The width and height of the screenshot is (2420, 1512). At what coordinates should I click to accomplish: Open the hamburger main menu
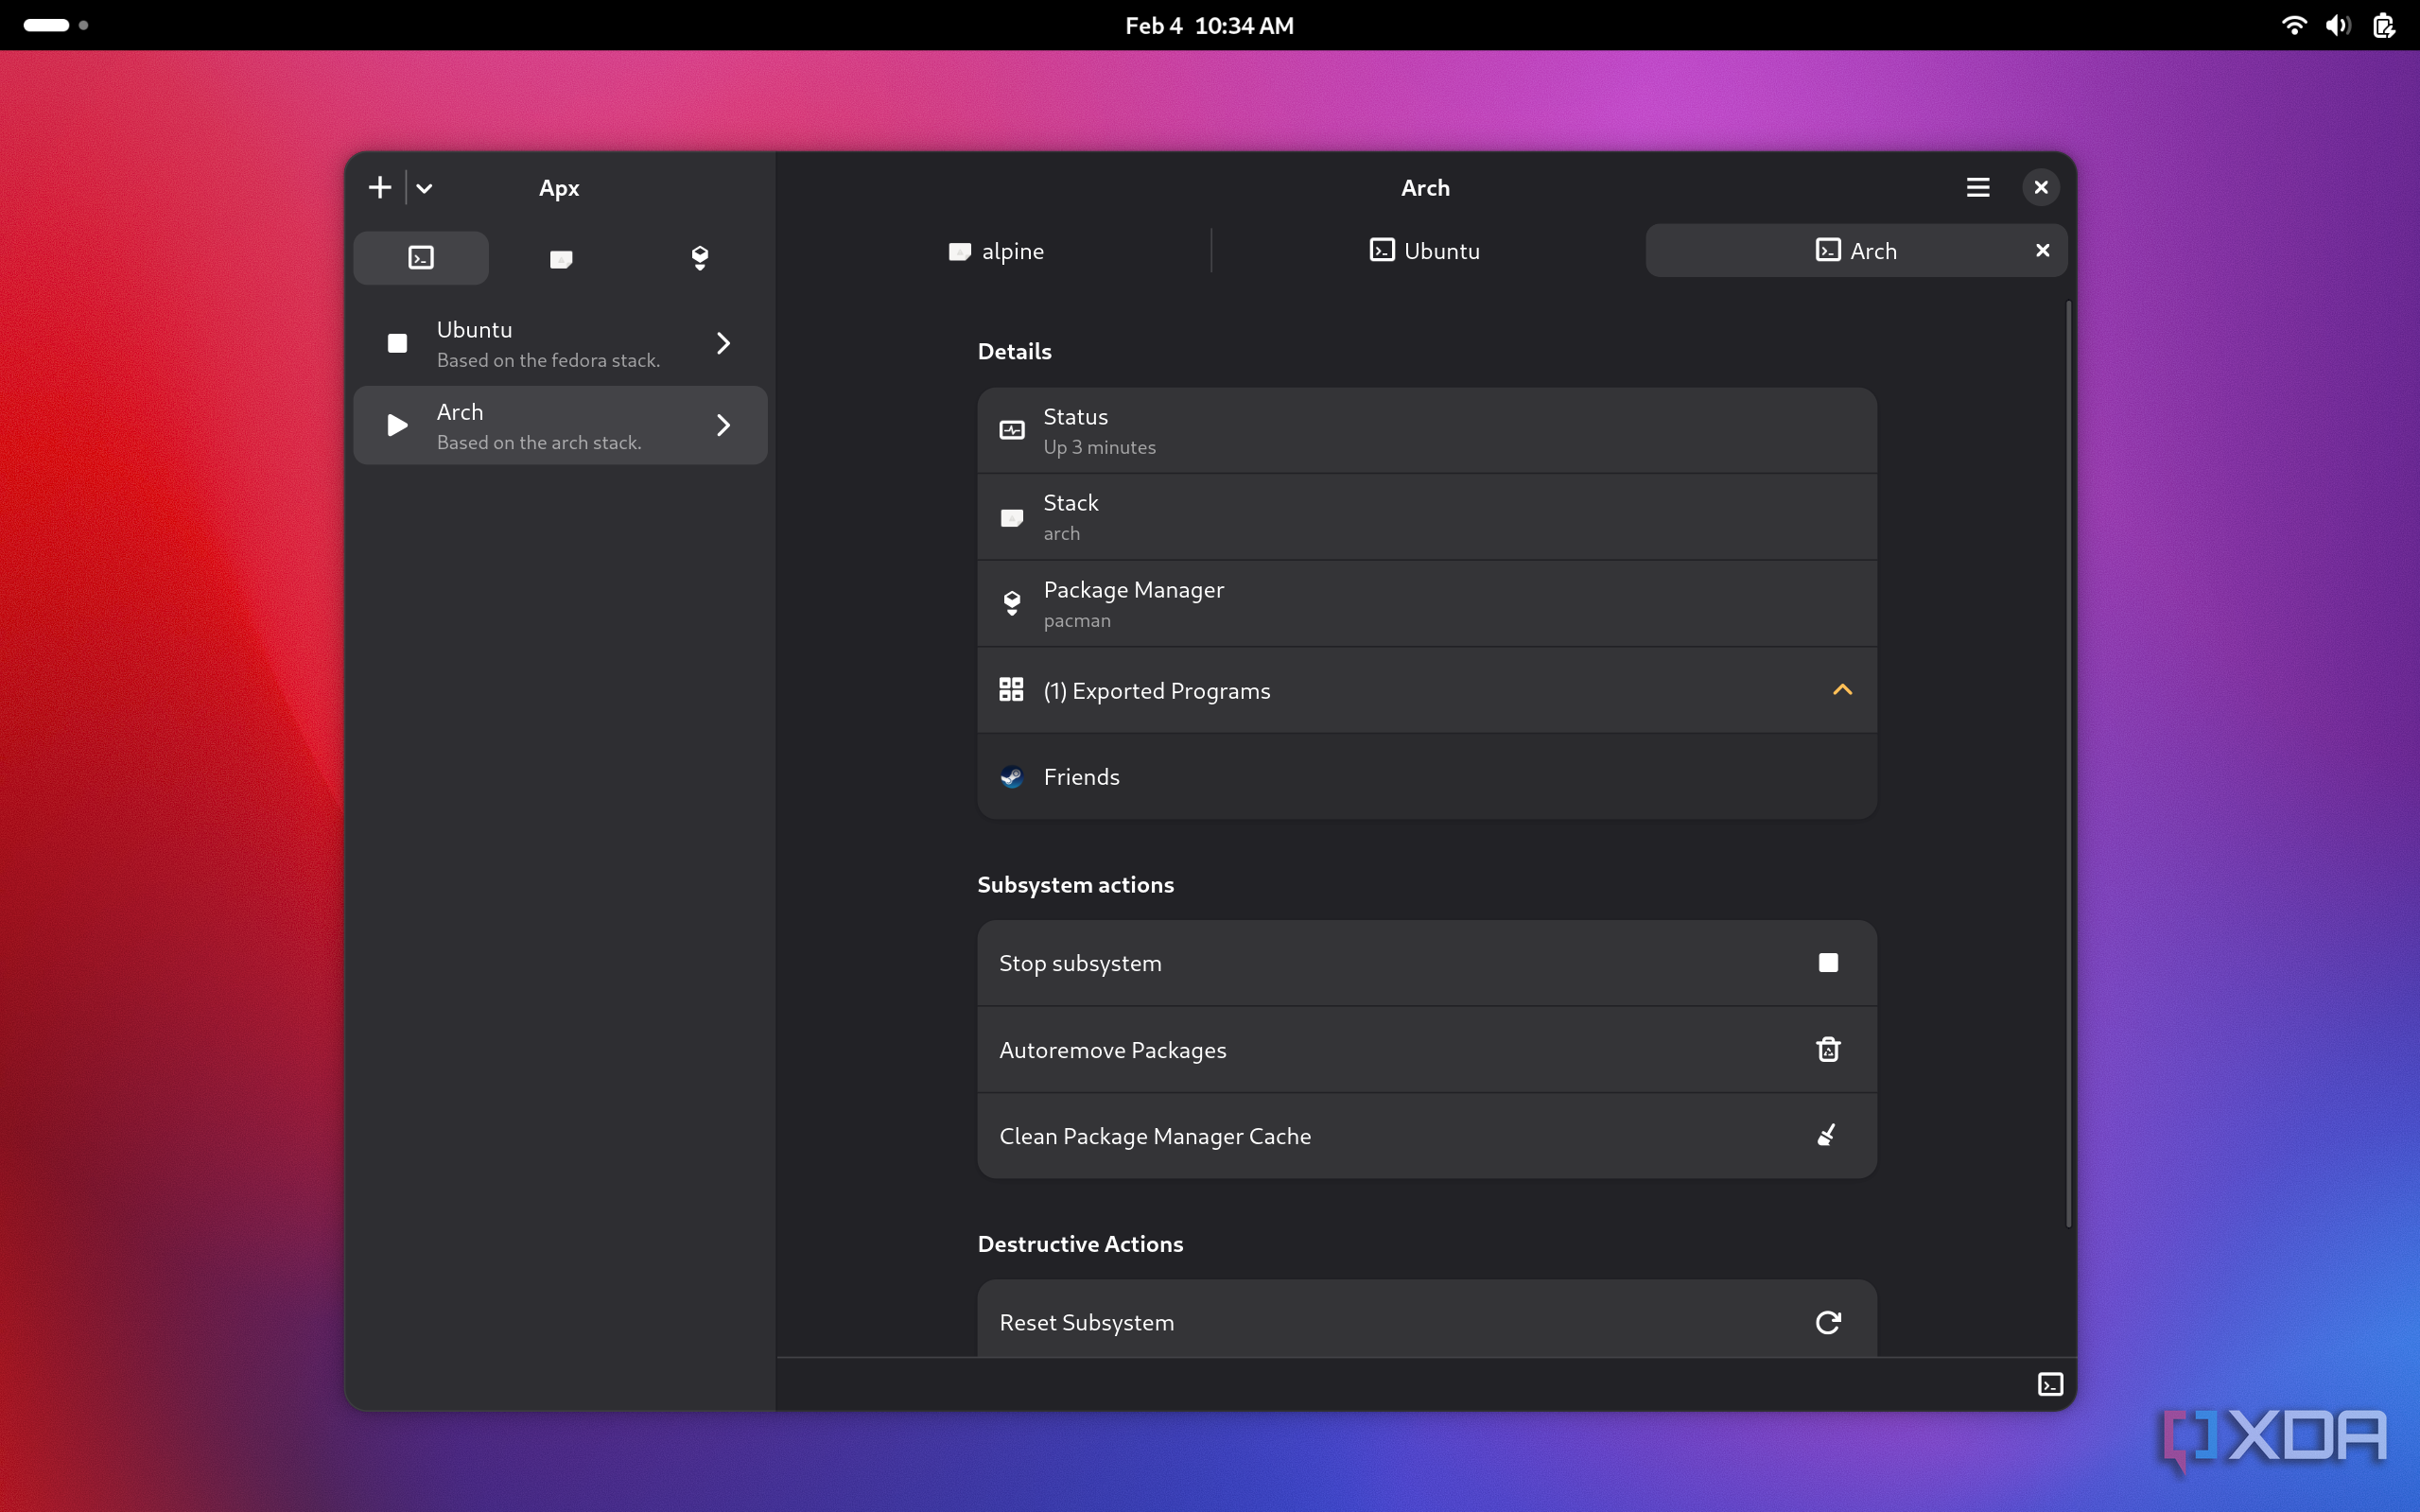(1978, 188)
